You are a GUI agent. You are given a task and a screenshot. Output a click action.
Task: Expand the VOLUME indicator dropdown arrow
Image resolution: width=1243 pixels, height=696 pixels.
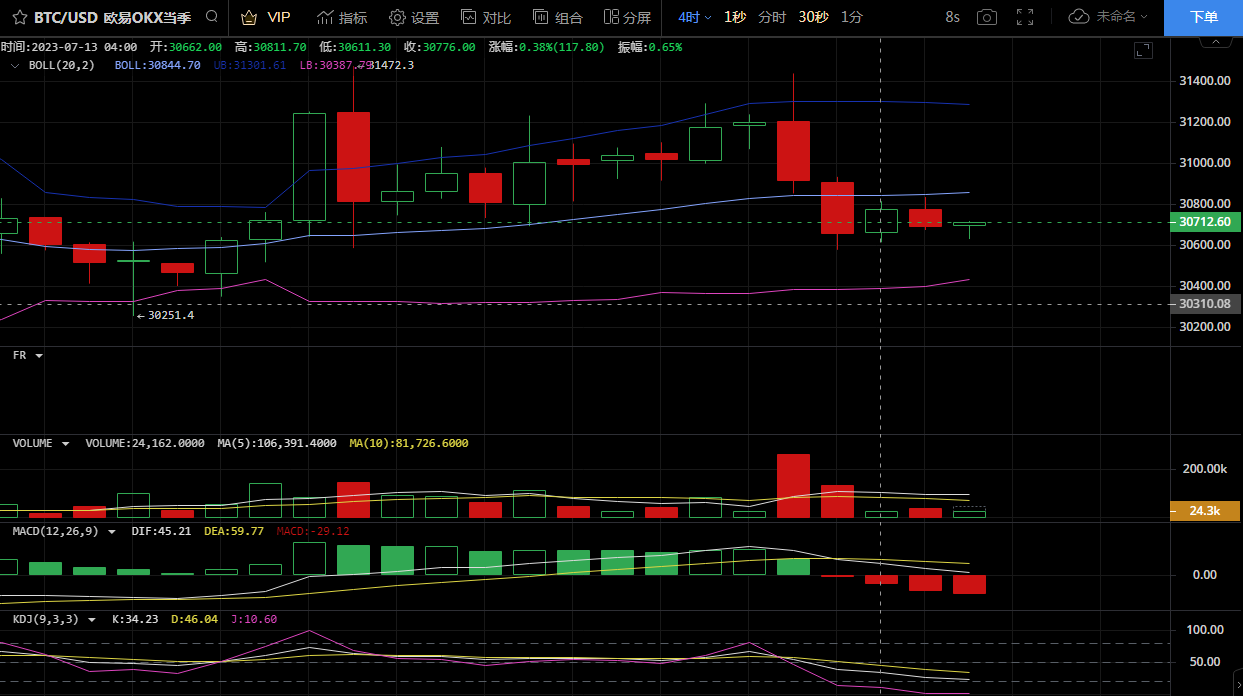pos(66,443)
